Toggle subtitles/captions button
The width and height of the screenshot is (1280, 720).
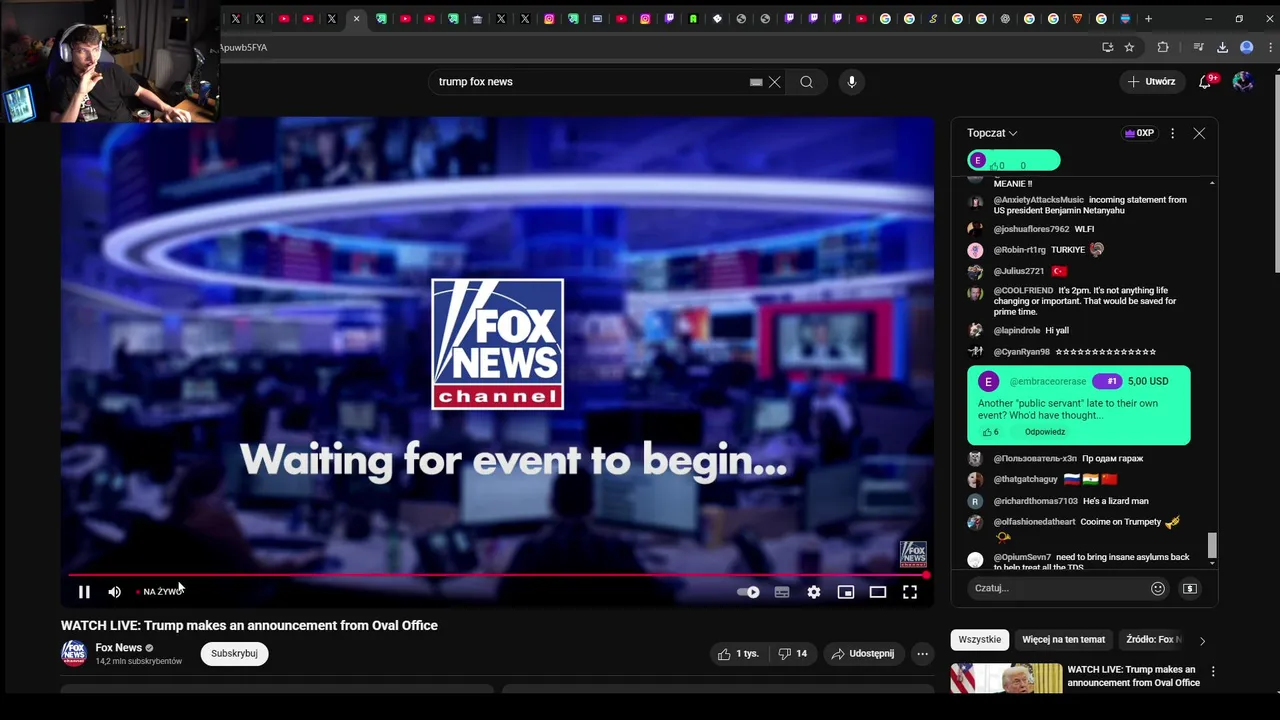pos(782,592)
